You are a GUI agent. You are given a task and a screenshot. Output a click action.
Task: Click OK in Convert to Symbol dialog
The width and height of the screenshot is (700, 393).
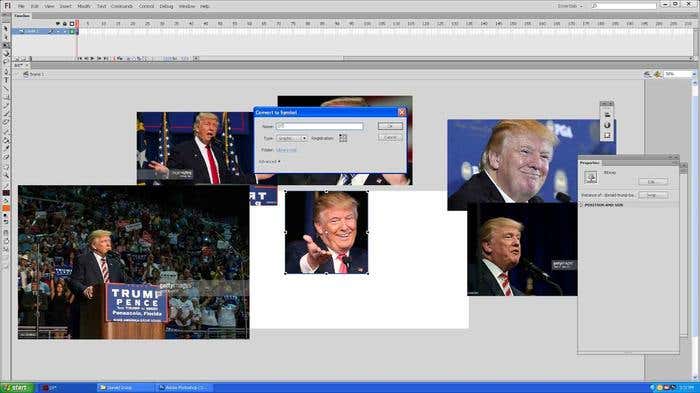tap(390, 126)
